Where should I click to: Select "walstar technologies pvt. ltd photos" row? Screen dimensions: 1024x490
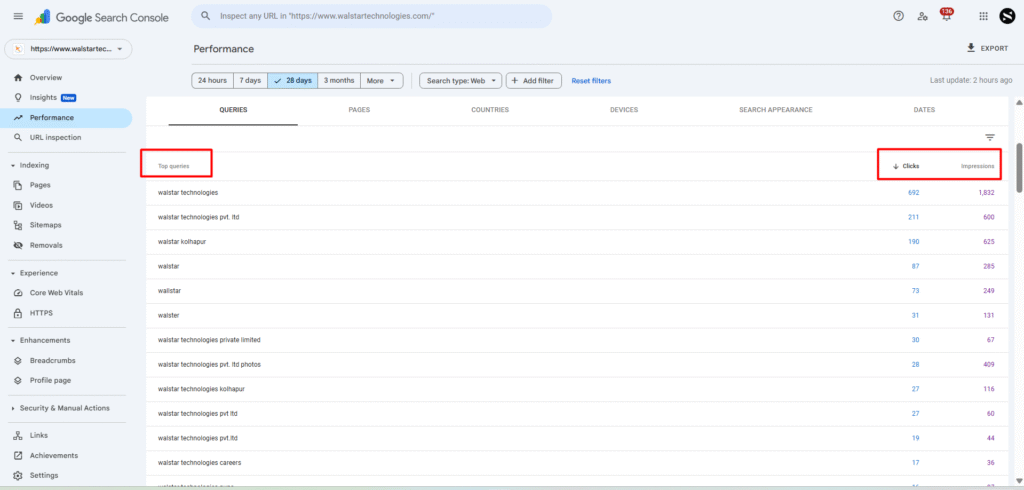(577, 365)
